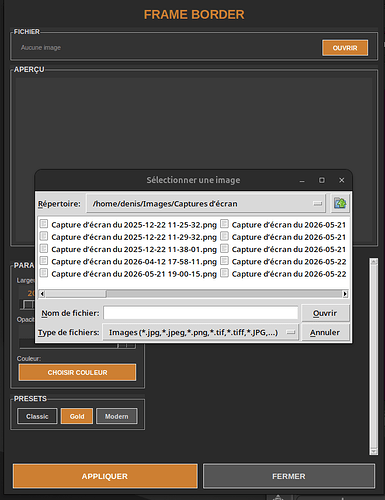Click the horizontal scrollbar thumb in file list

[76, 294]
